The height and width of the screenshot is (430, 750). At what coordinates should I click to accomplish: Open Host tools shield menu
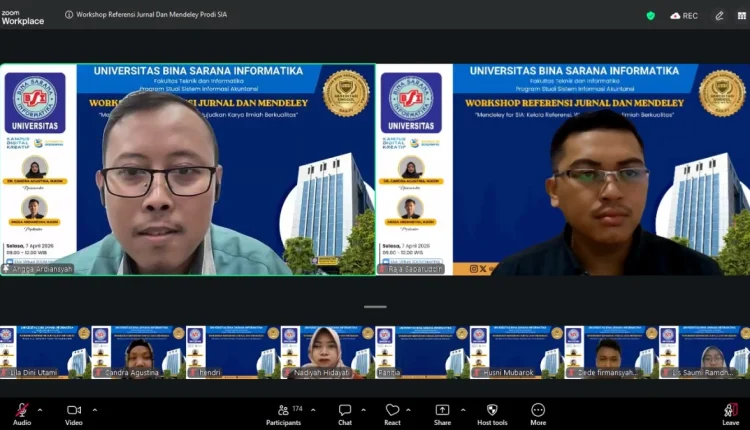tap(492, 414)
